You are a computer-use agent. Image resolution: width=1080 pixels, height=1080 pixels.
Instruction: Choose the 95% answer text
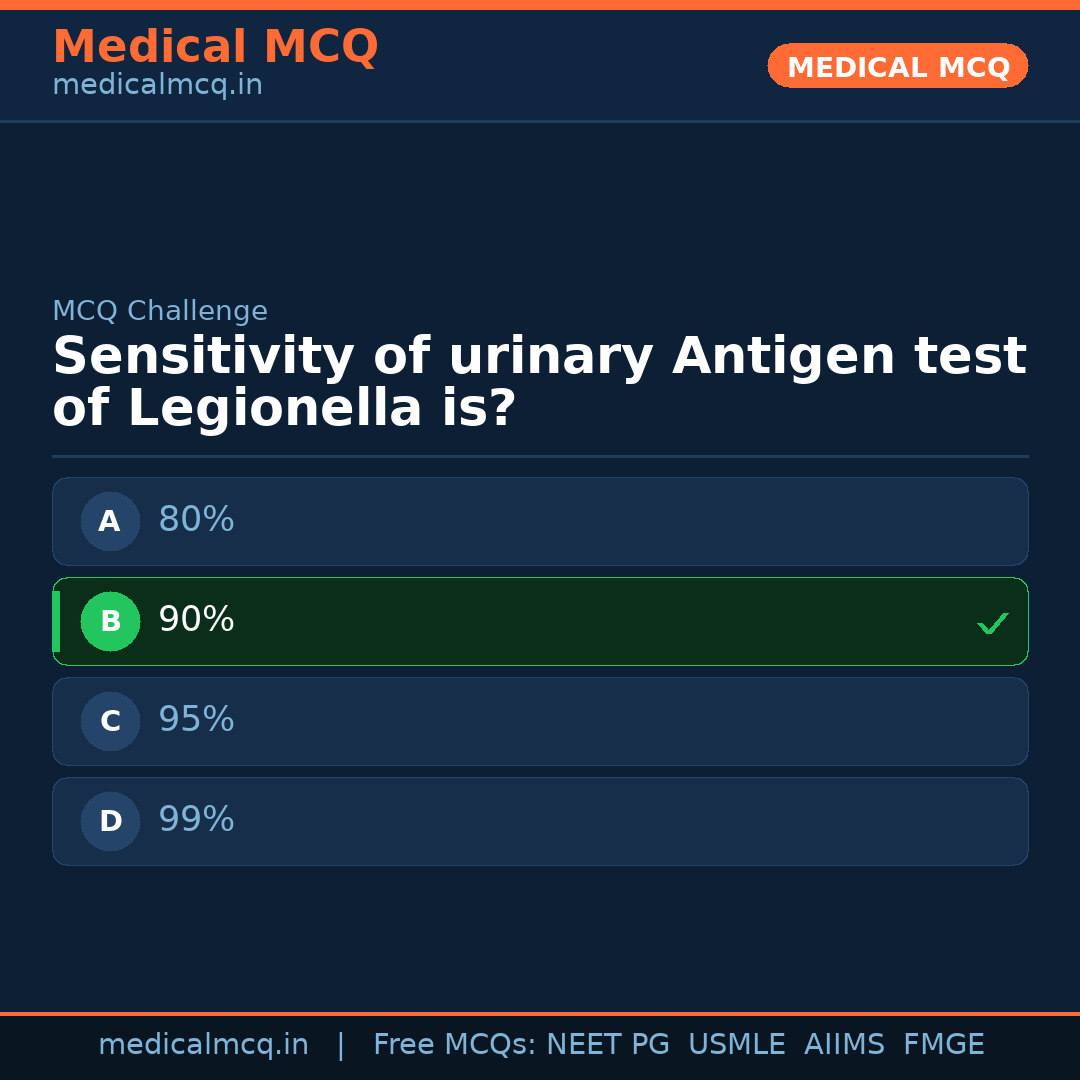(196, 720)
